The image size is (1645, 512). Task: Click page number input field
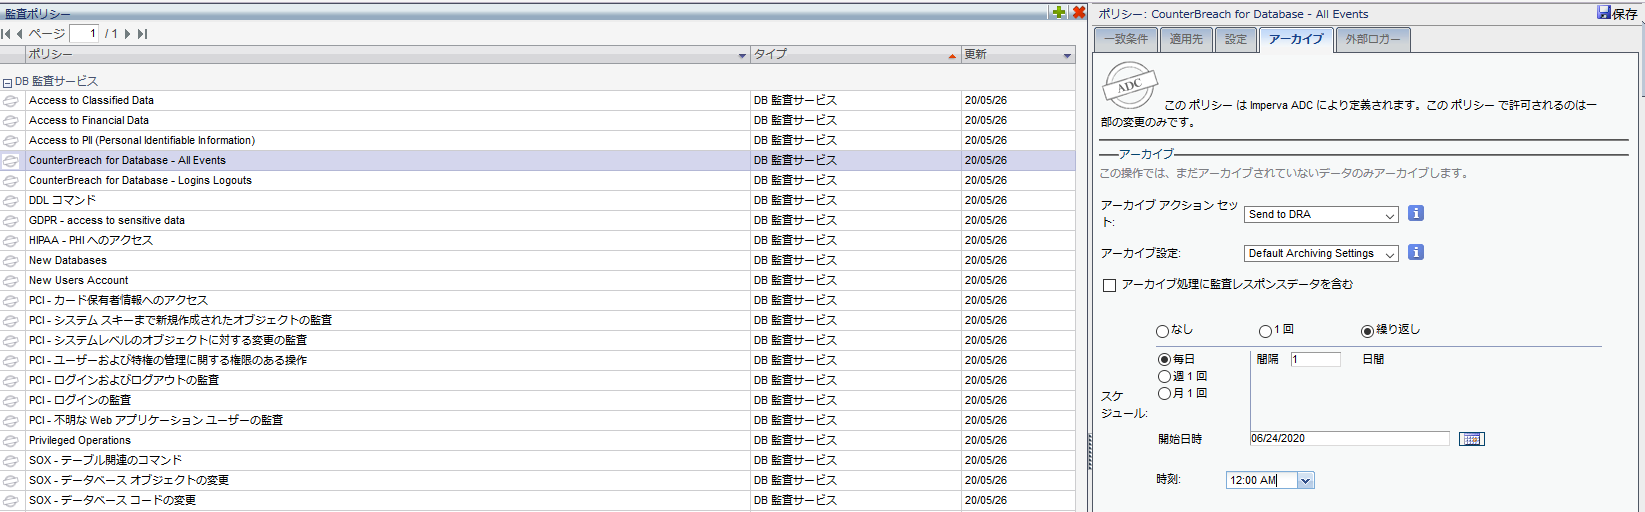84,34
